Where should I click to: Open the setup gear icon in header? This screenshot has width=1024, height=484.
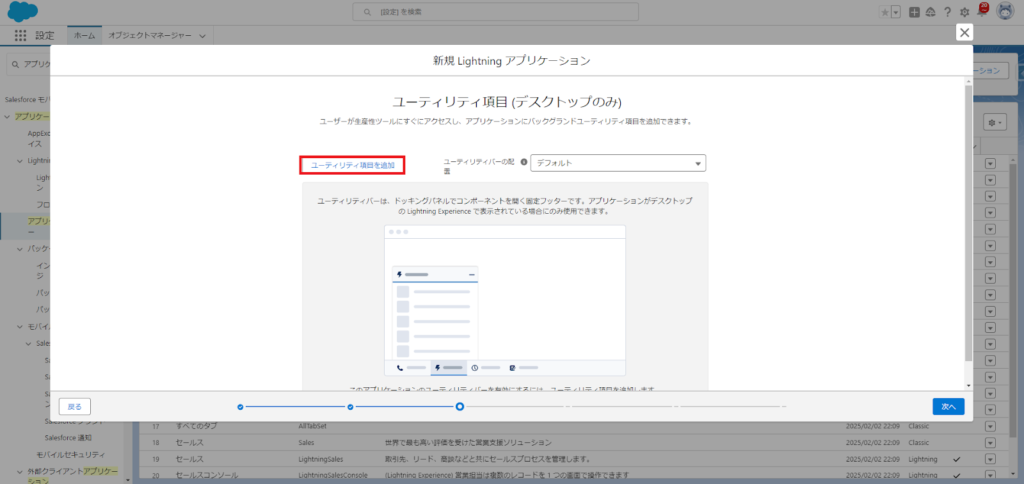point(964,12)
